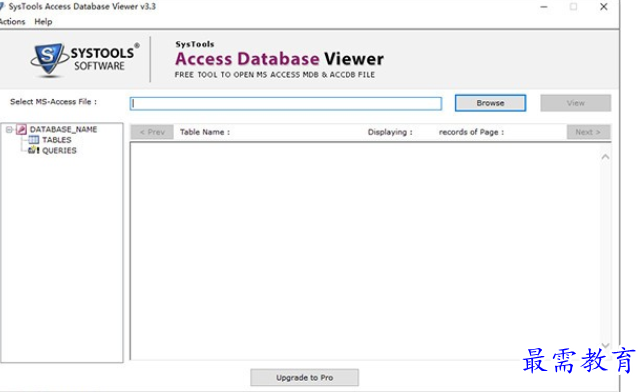Click the greyed View button
This screenshot has height=392, width=644.
point(575,103)
